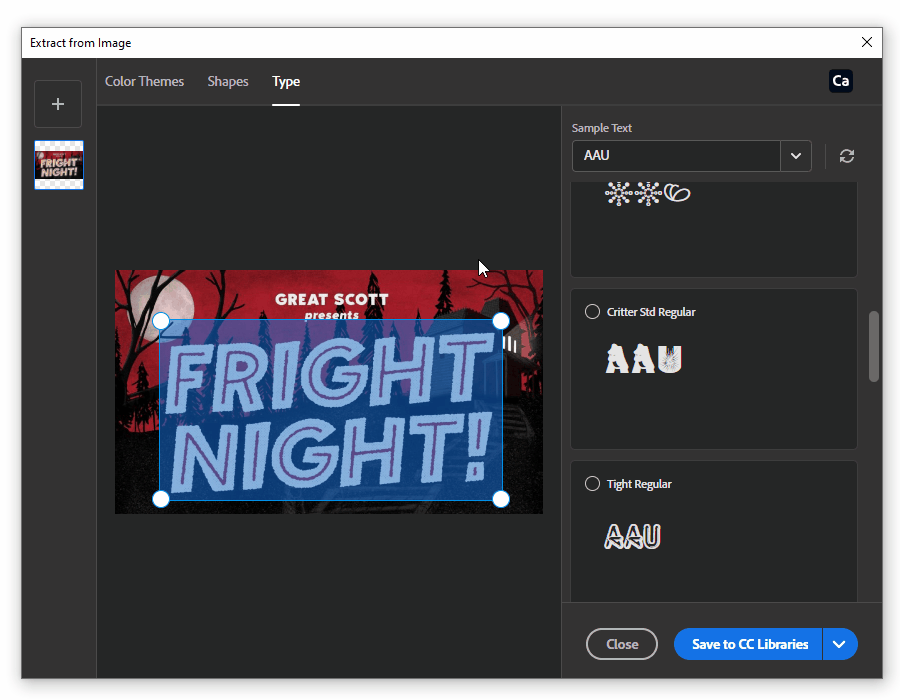Click the snowflake symbol font preview
The height and width of the screenshot is (700, 900).
[x=647, y=193]
